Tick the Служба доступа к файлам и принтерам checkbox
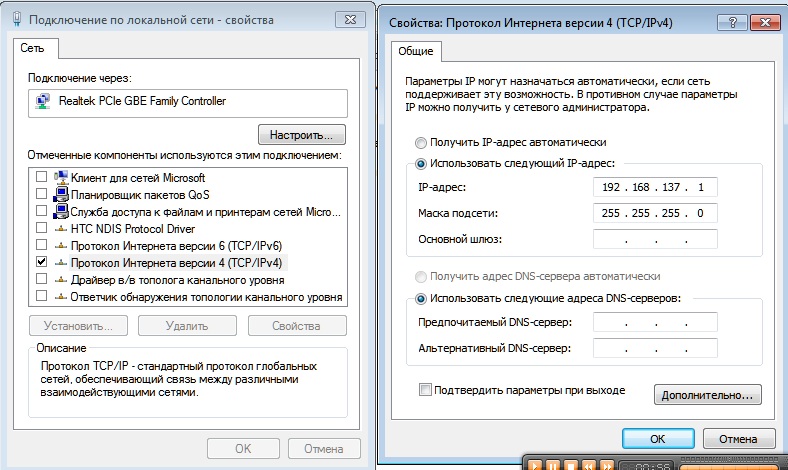 (41, 211)
